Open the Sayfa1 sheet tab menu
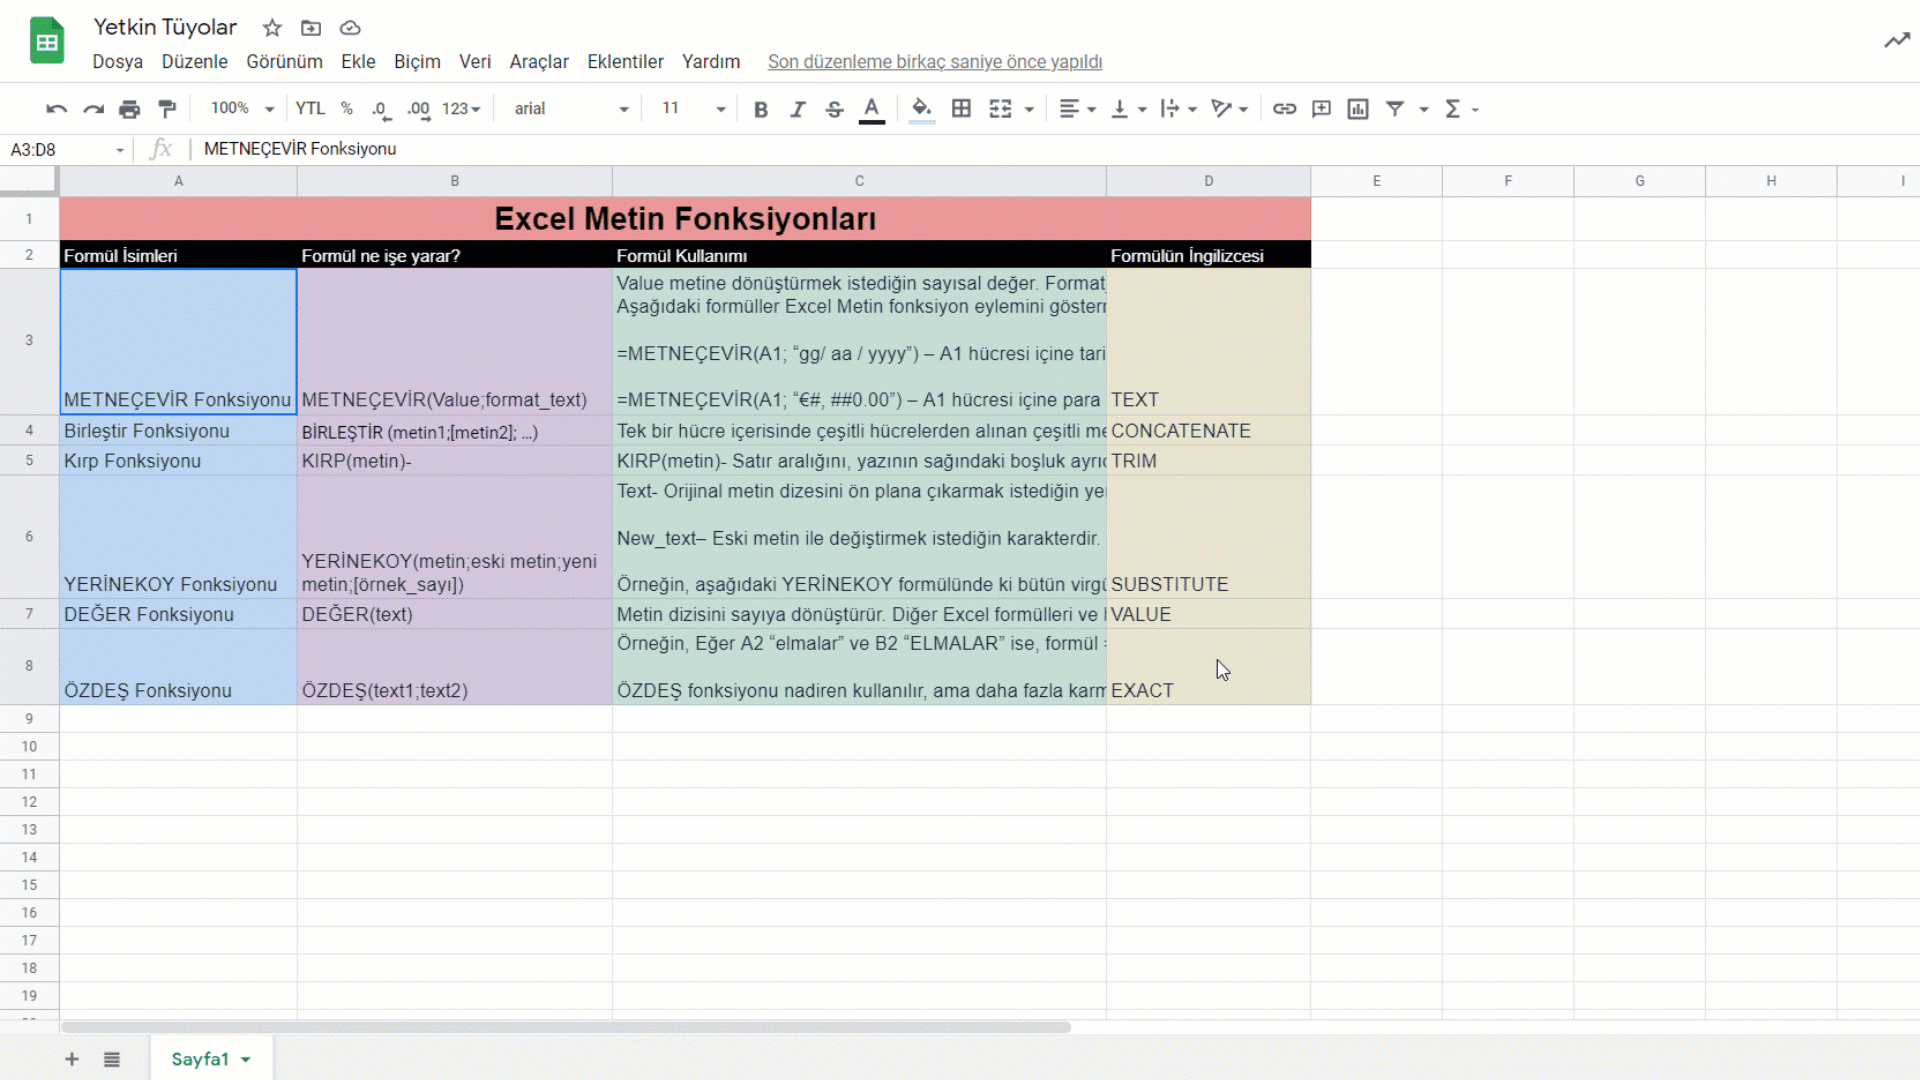This screenshot has width=1920, height=1080. [246, 1059]
